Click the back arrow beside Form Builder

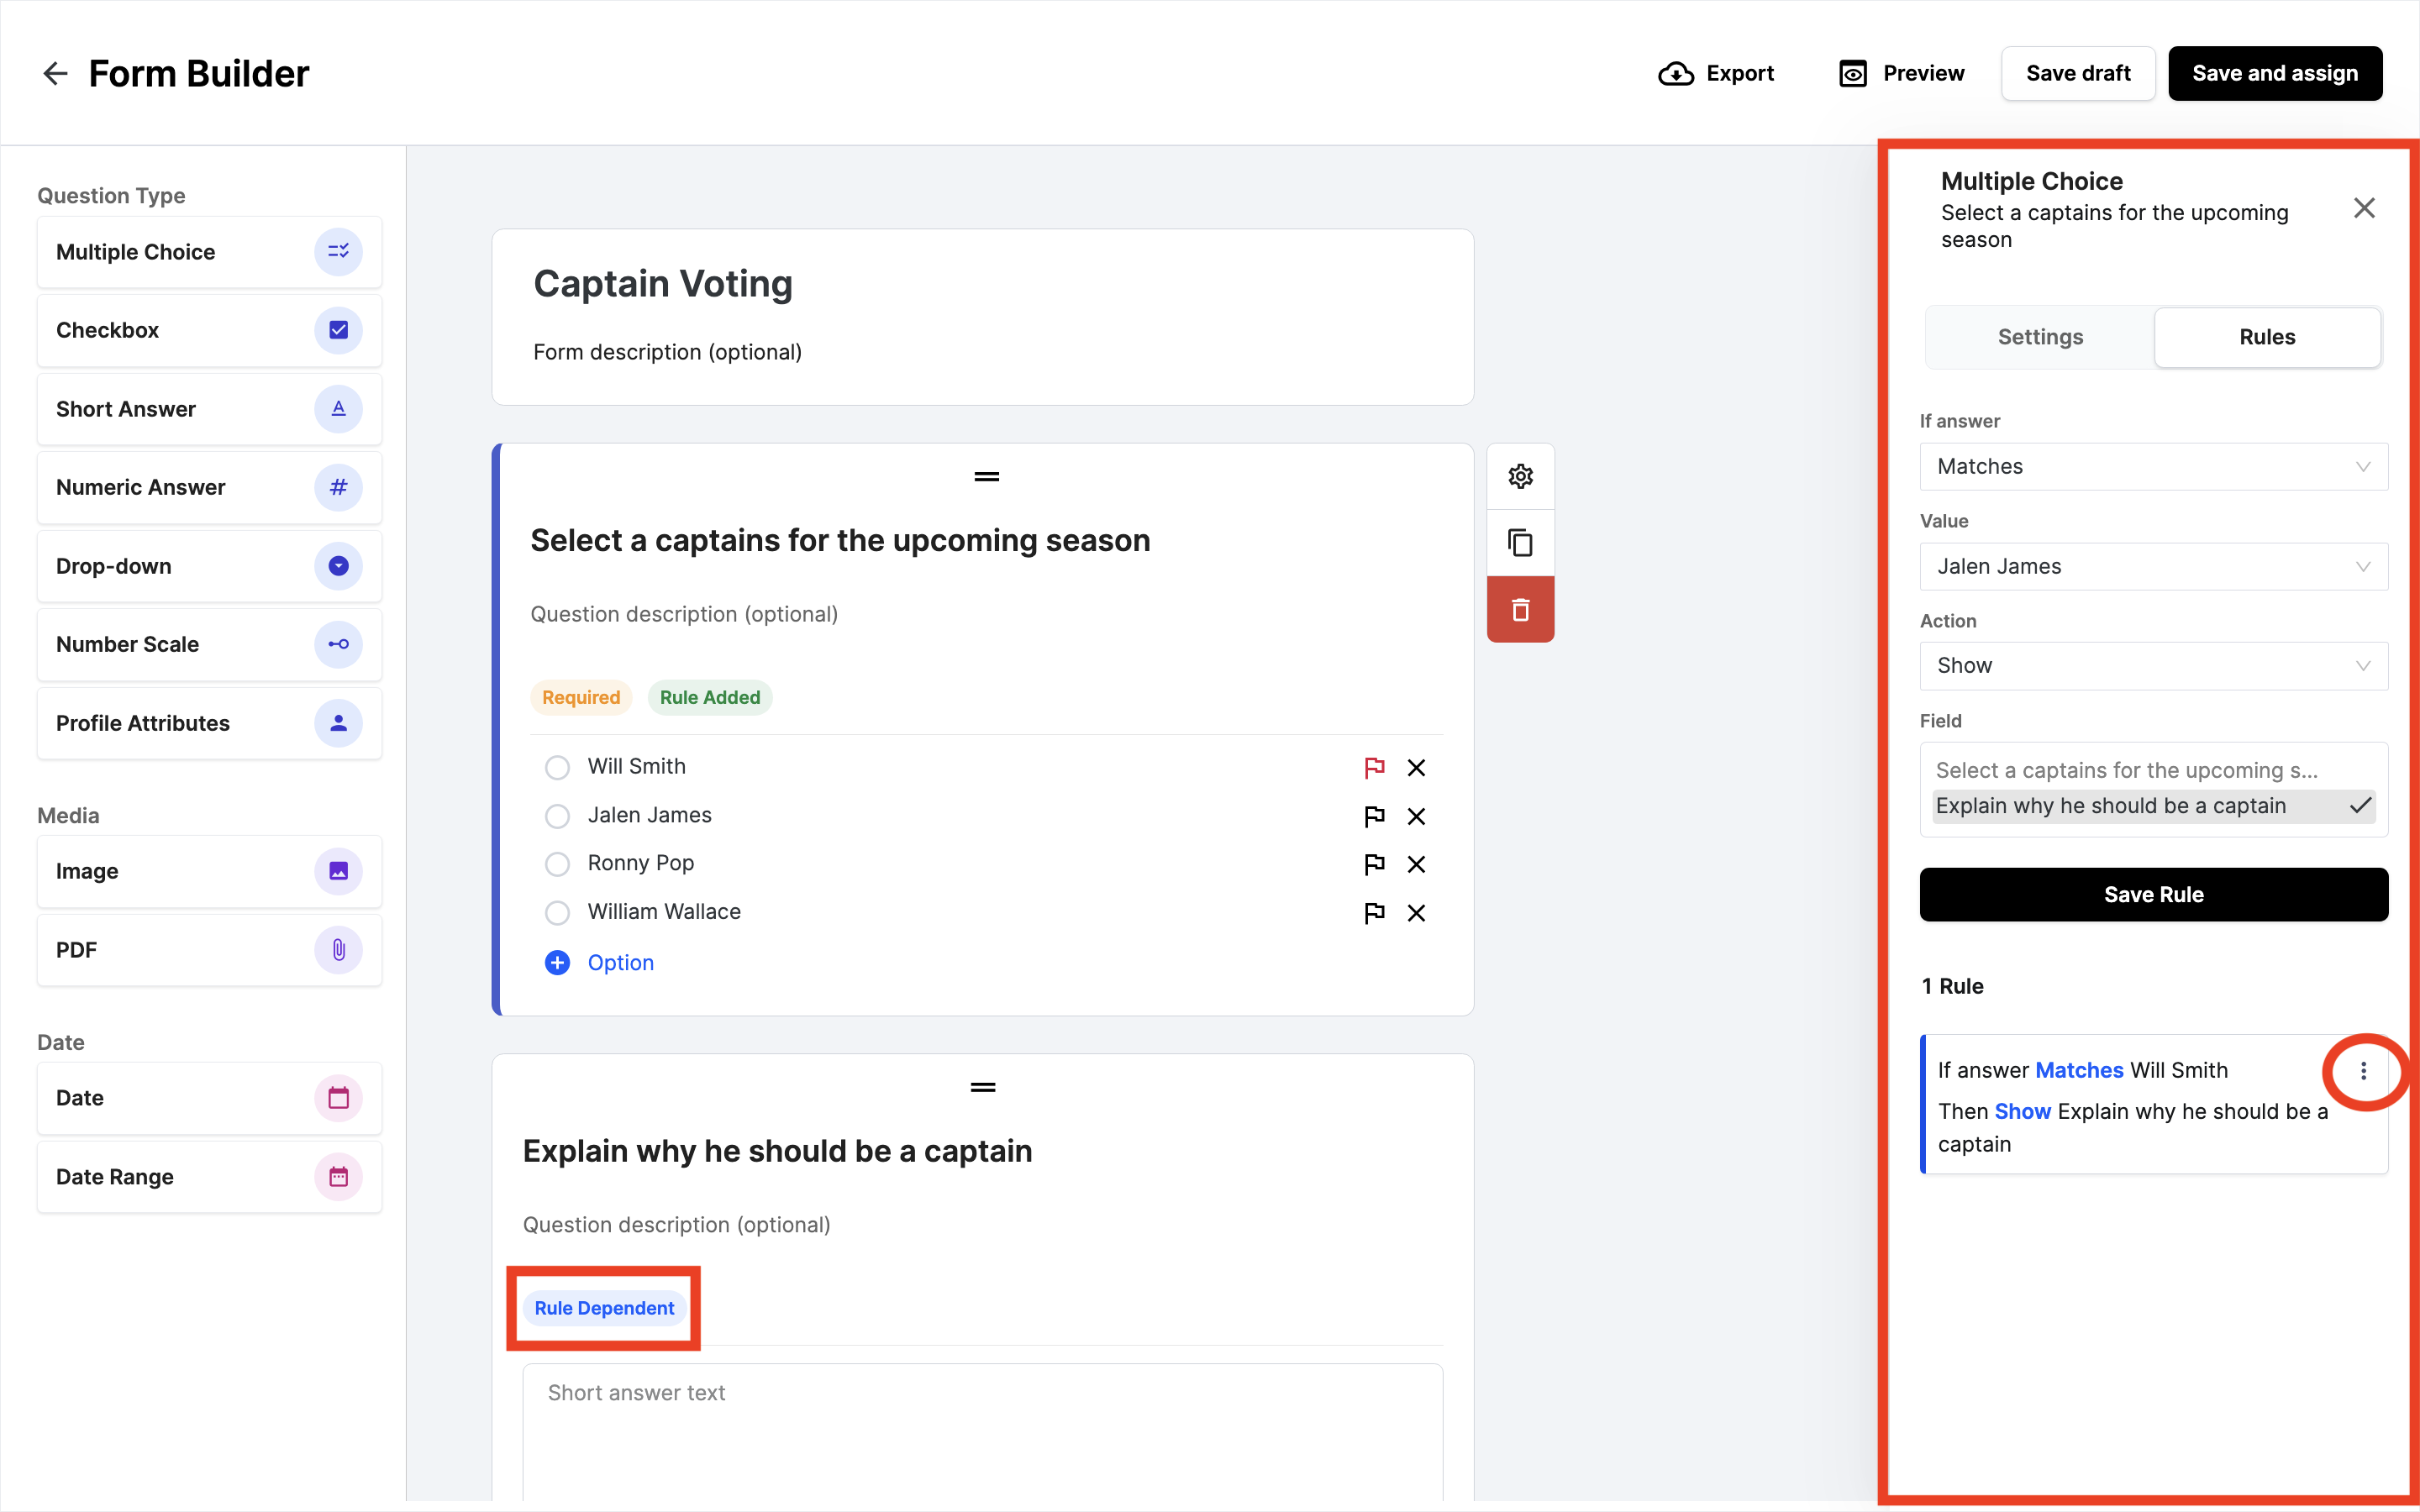pos(55,73)
